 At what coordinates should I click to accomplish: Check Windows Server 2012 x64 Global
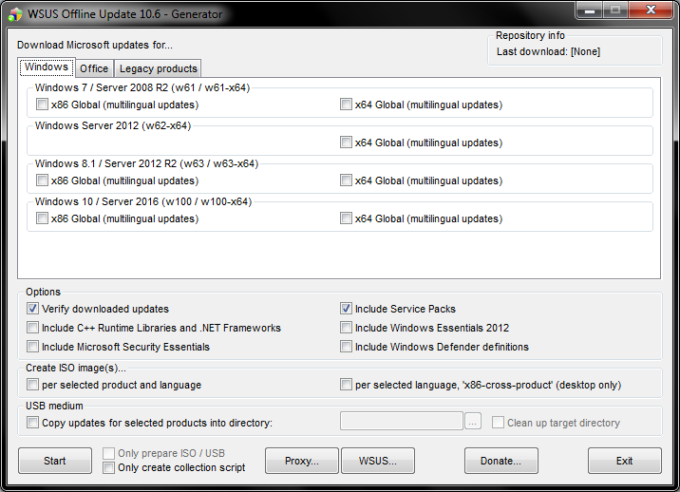[x=346, y=143]
